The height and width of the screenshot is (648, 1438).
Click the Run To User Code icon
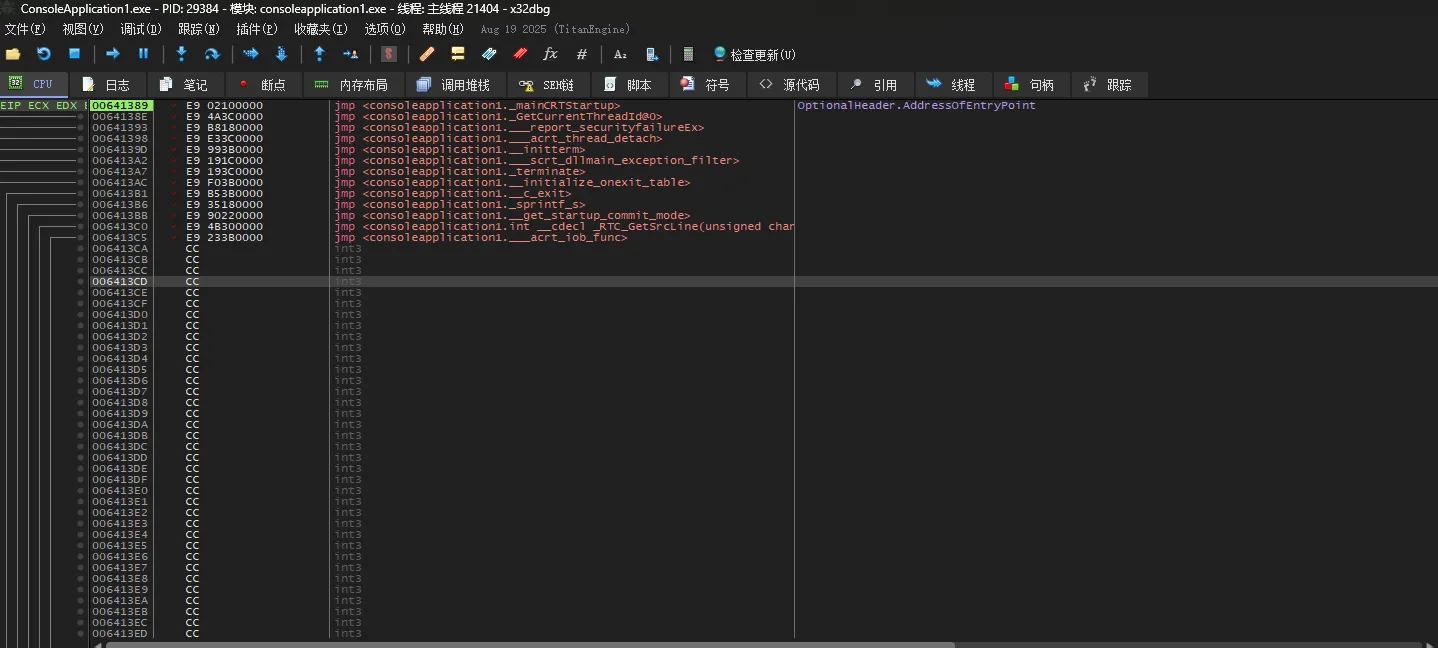(350, 54)
